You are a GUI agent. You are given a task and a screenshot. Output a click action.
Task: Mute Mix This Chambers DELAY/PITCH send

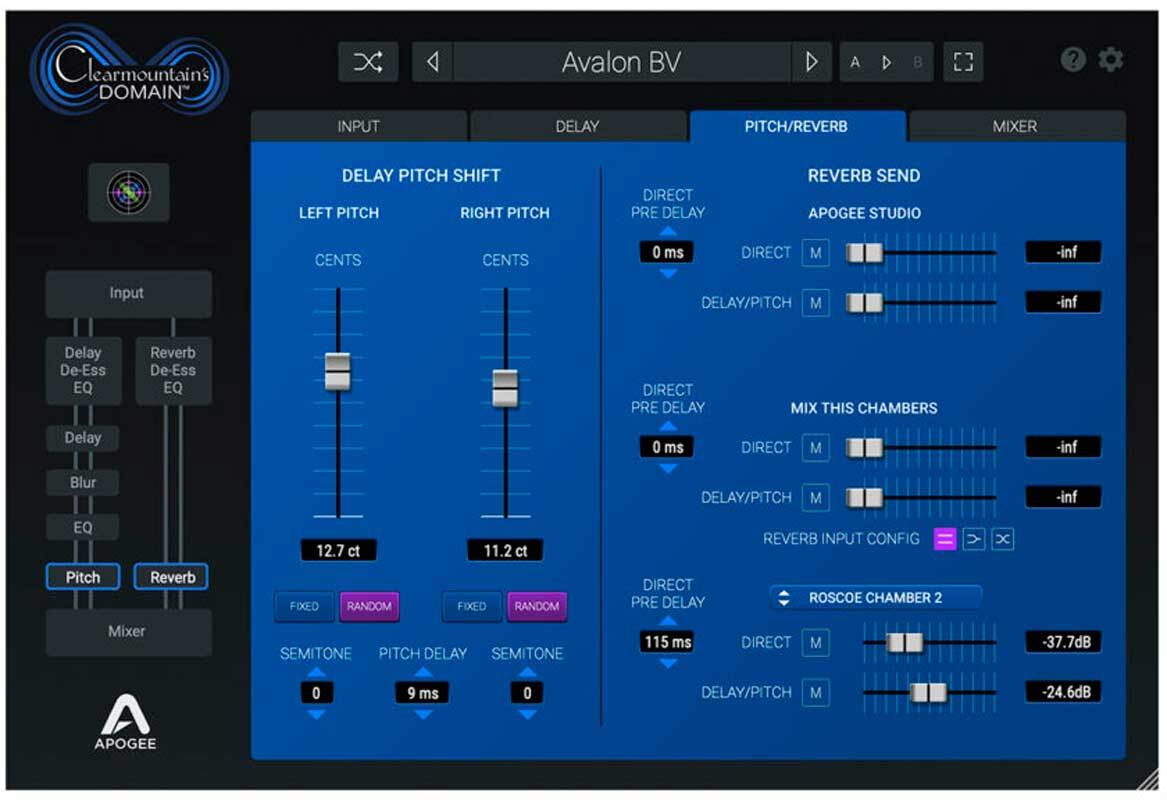(x=815, y=497)
